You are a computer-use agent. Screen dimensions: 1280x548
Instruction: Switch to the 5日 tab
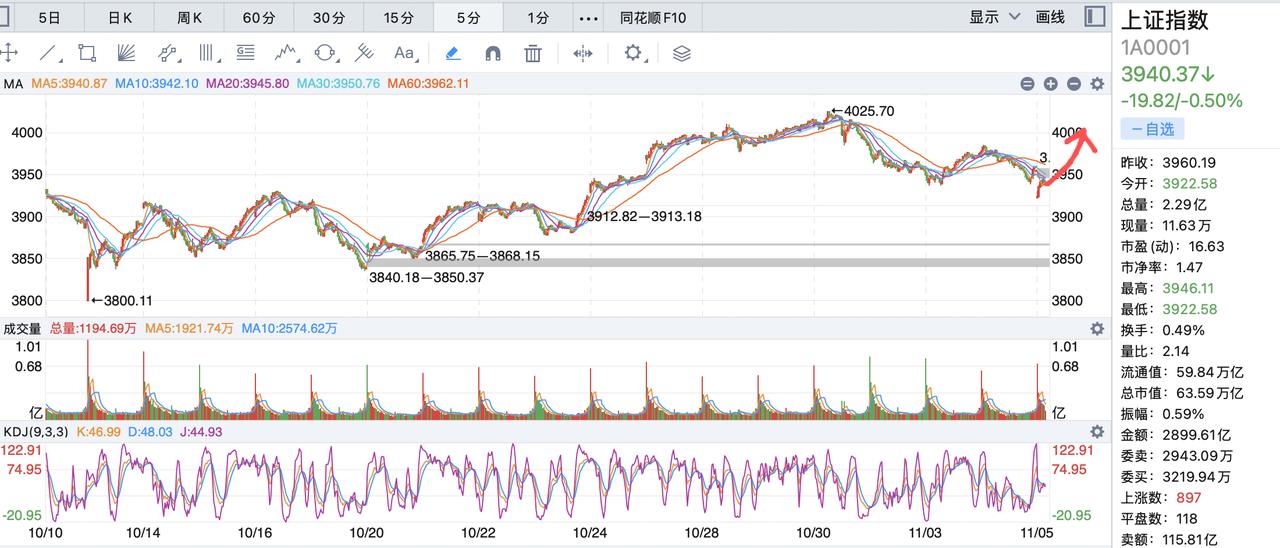pyautogui.click(x=49, y=18)
